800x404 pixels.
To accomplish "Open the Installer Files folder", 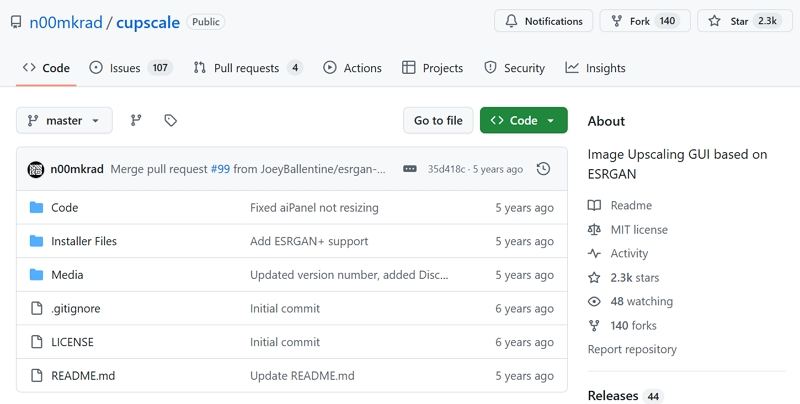I will pyautogui.click(x=84, y=241).
